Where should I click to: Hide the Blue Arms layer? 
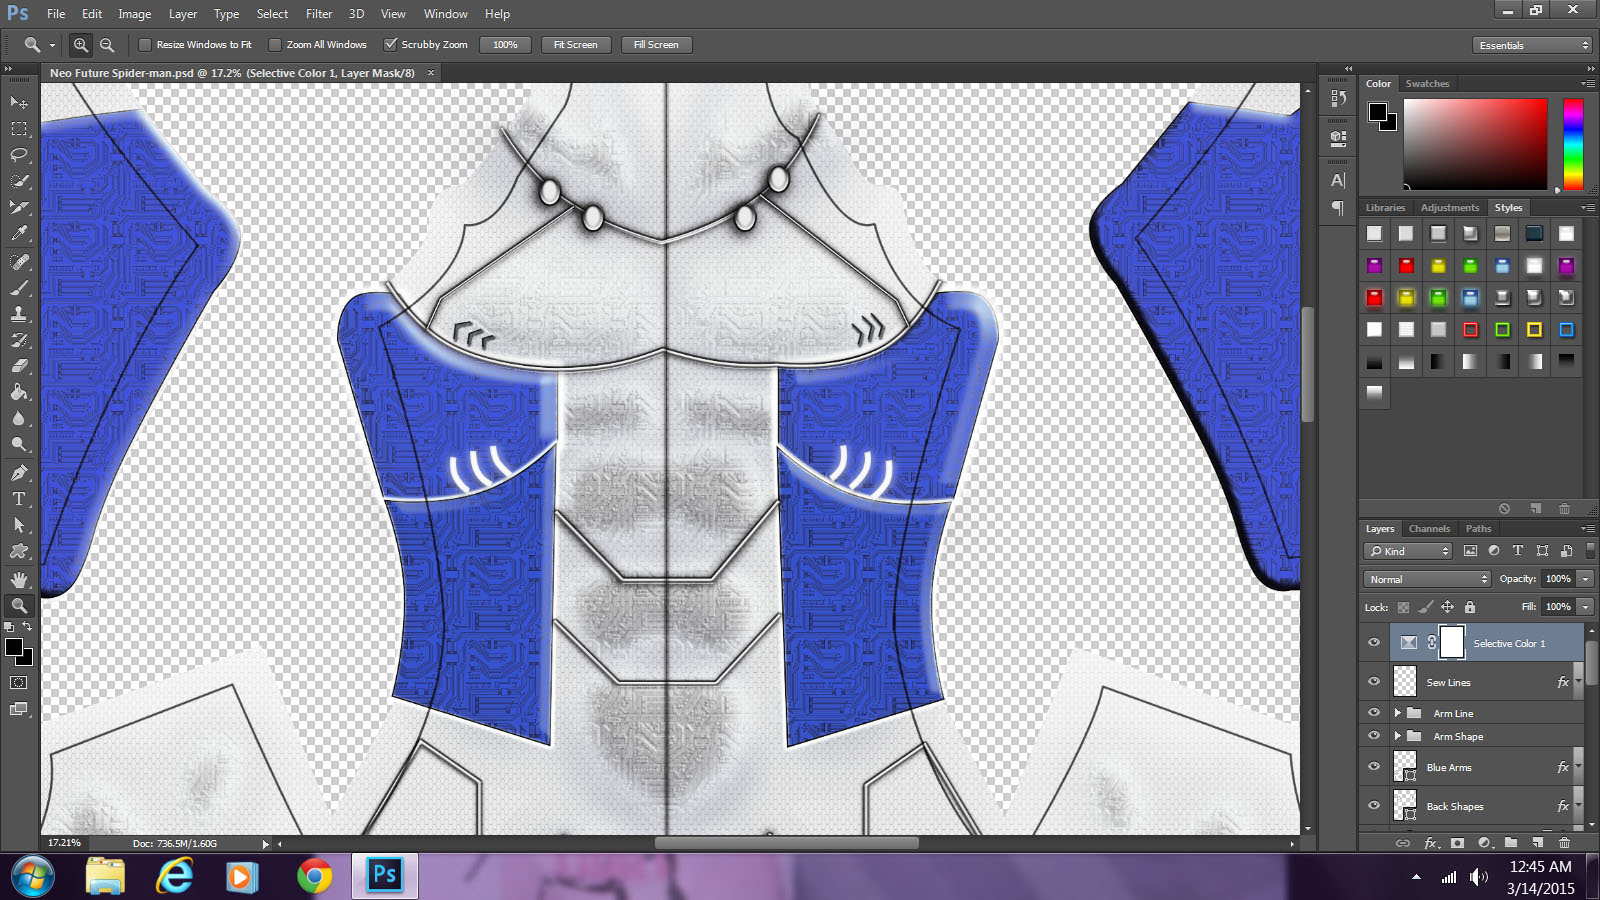tap(1374, 767)
